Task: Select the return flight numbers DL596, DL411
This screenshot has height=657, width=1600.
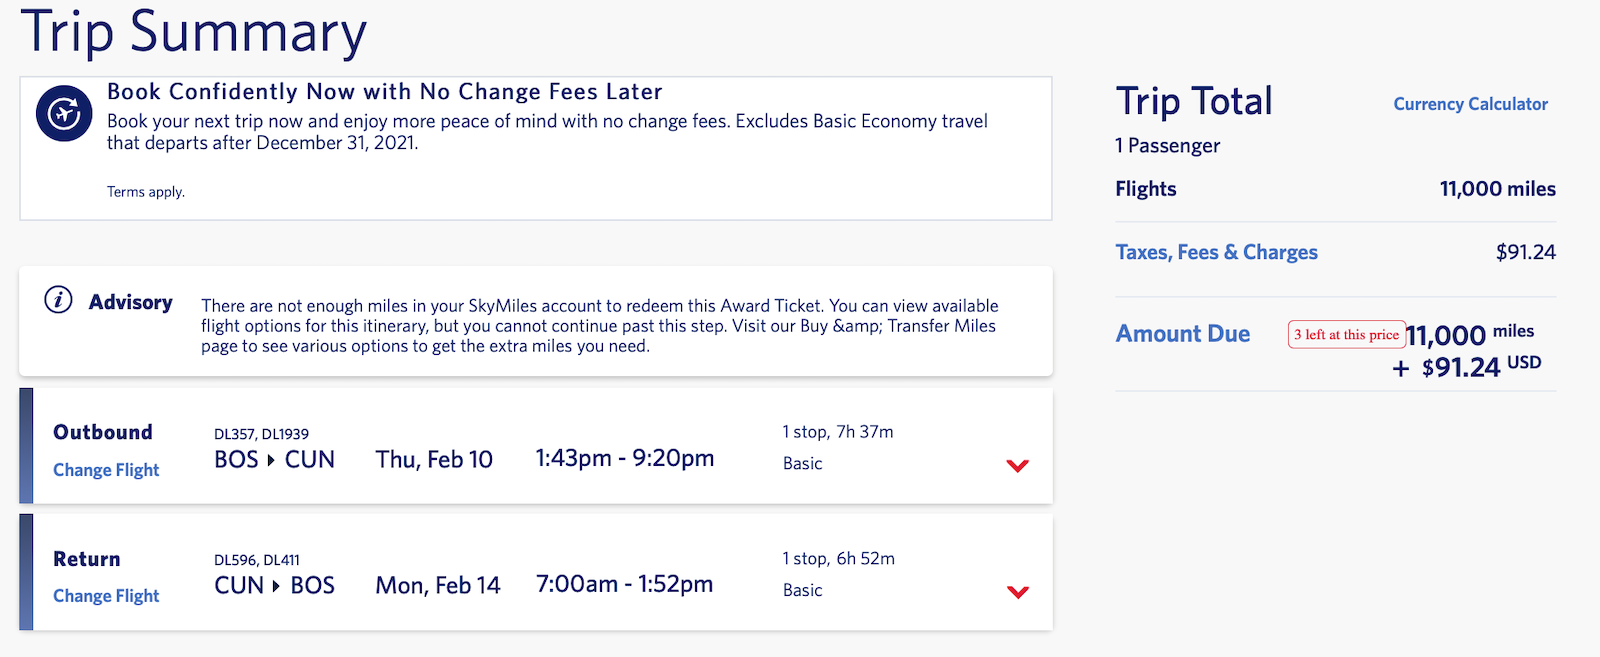Action: (257, 560)
